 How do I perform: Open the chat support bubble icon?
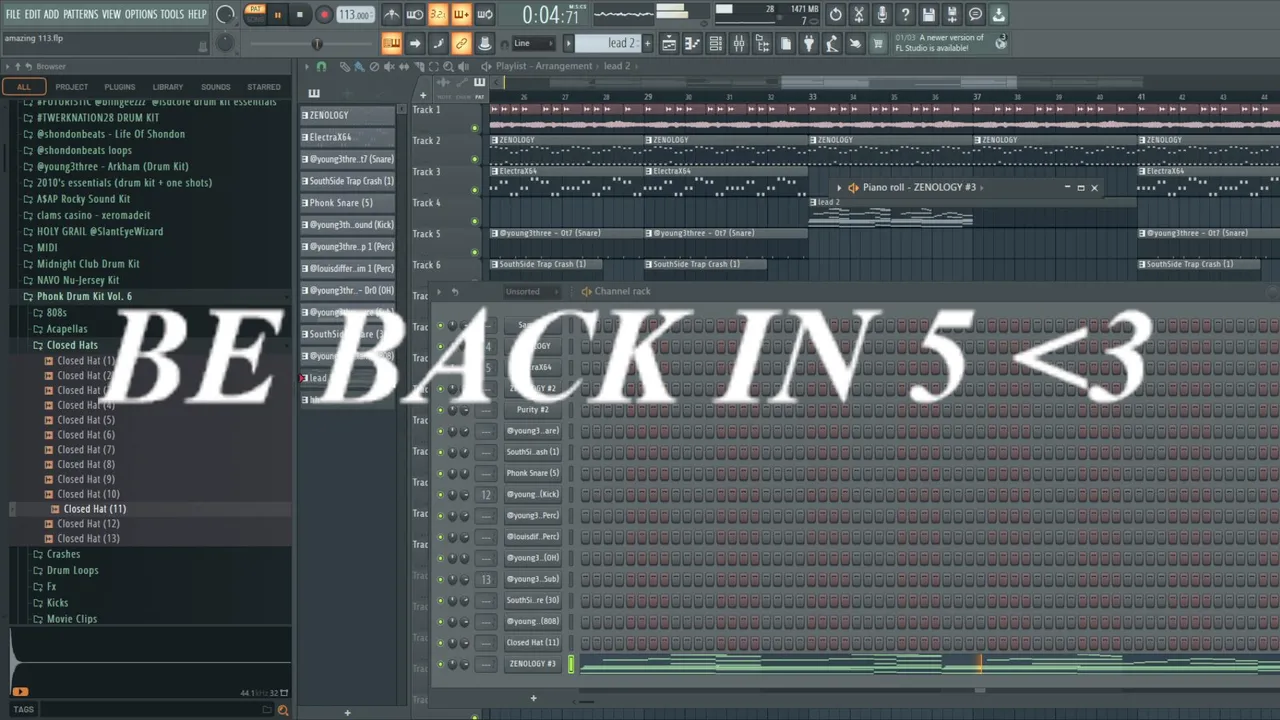[x=975, y=15]
